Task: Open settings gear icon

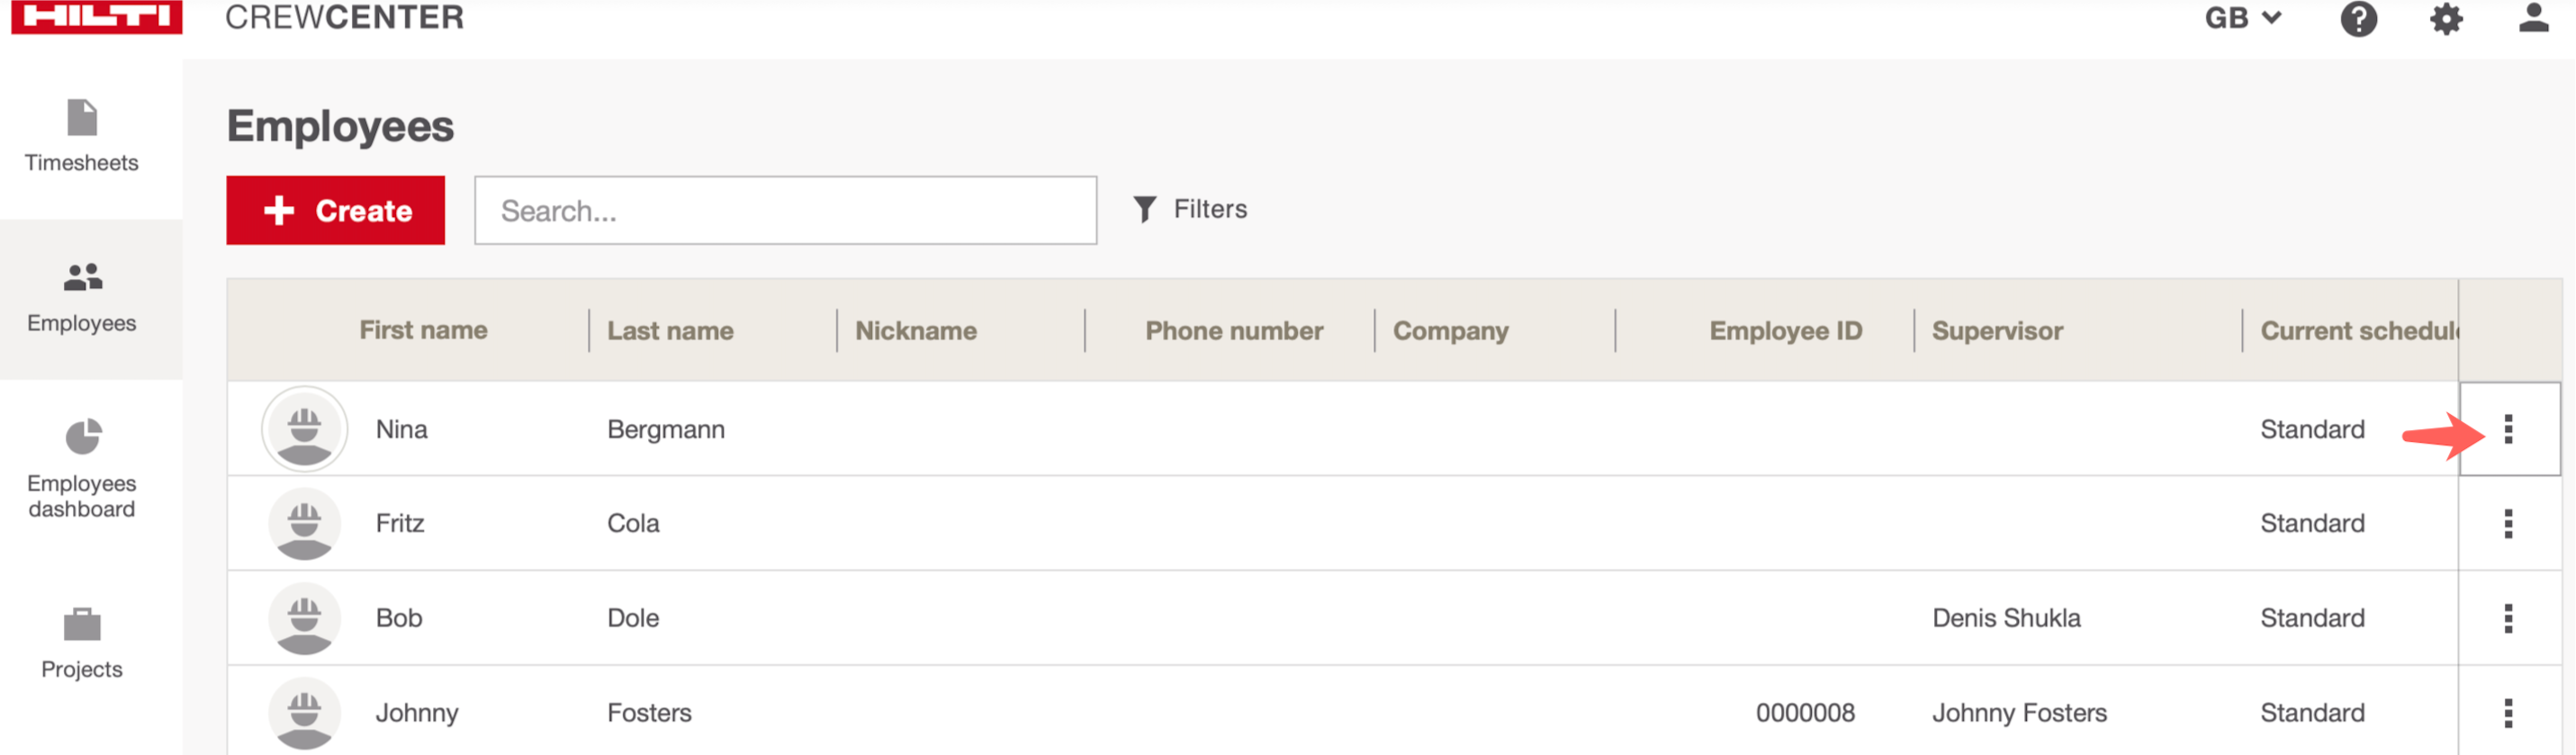Action: [2445, 19]
